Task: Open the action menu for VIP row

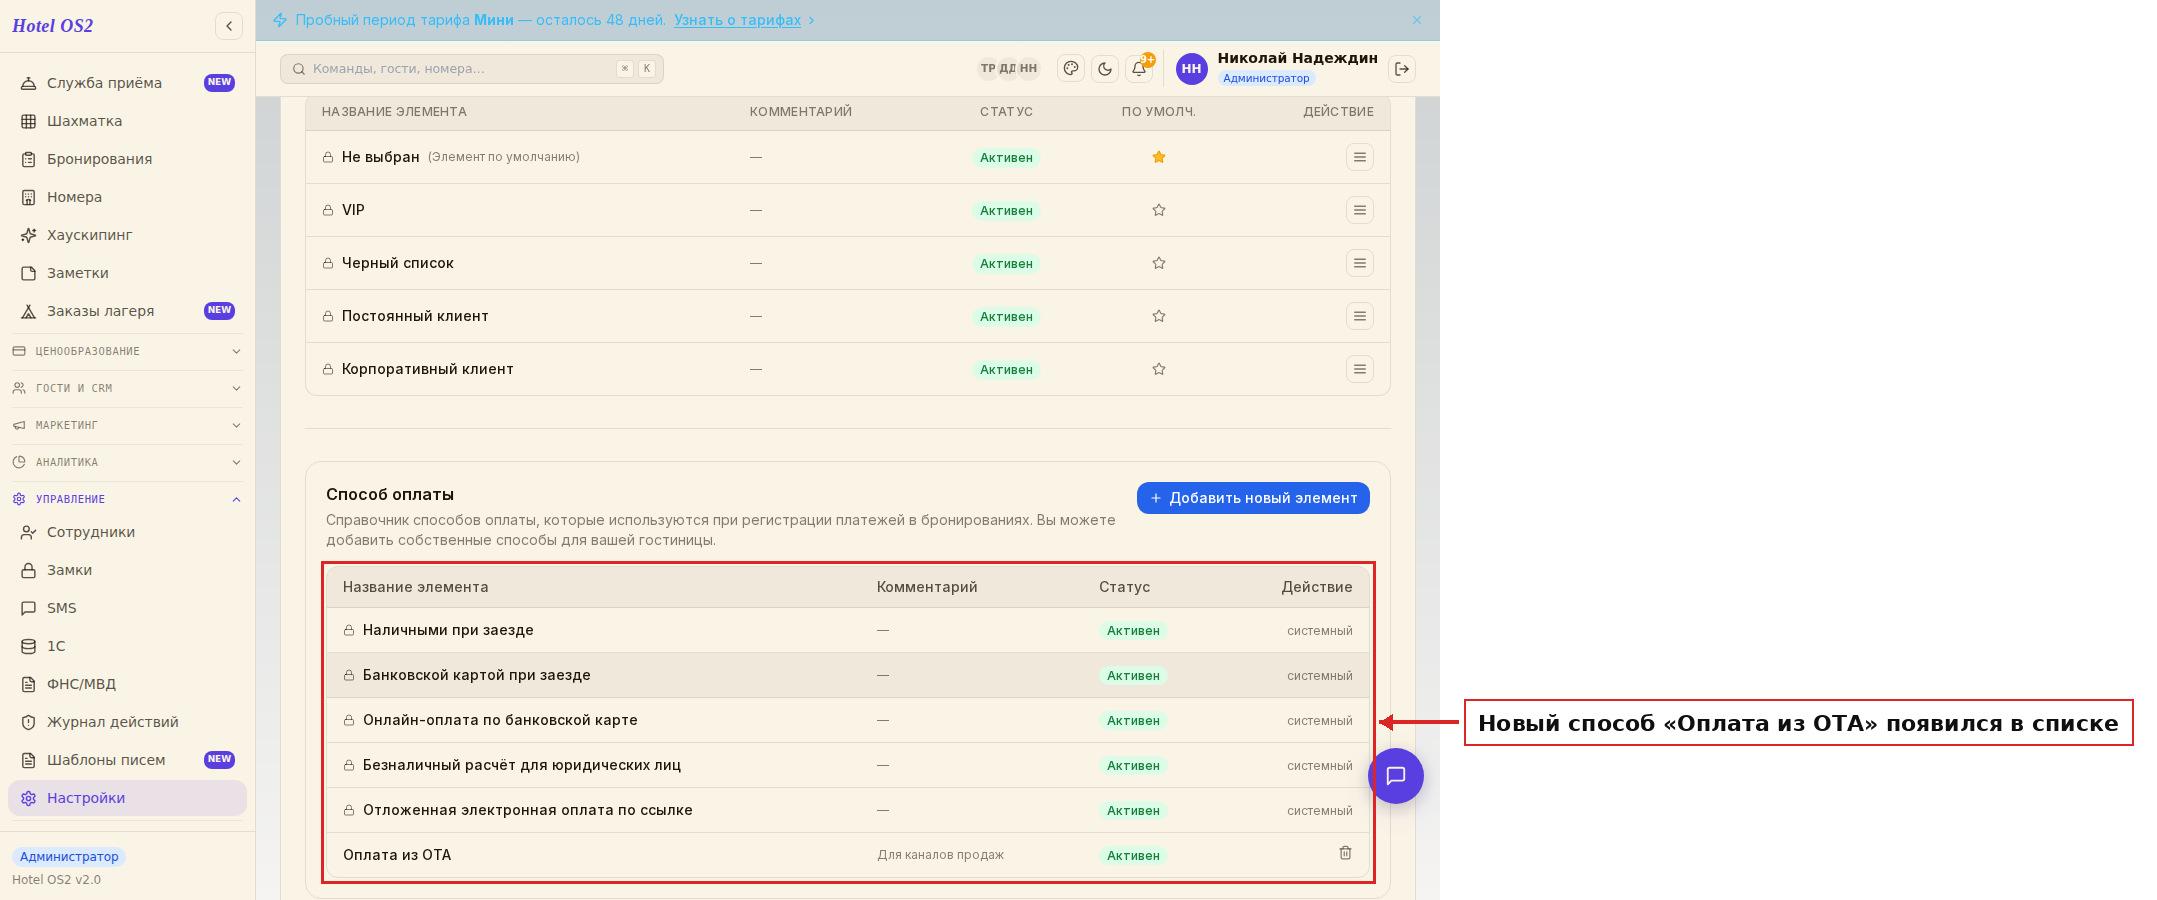Action: point(1359,210)
